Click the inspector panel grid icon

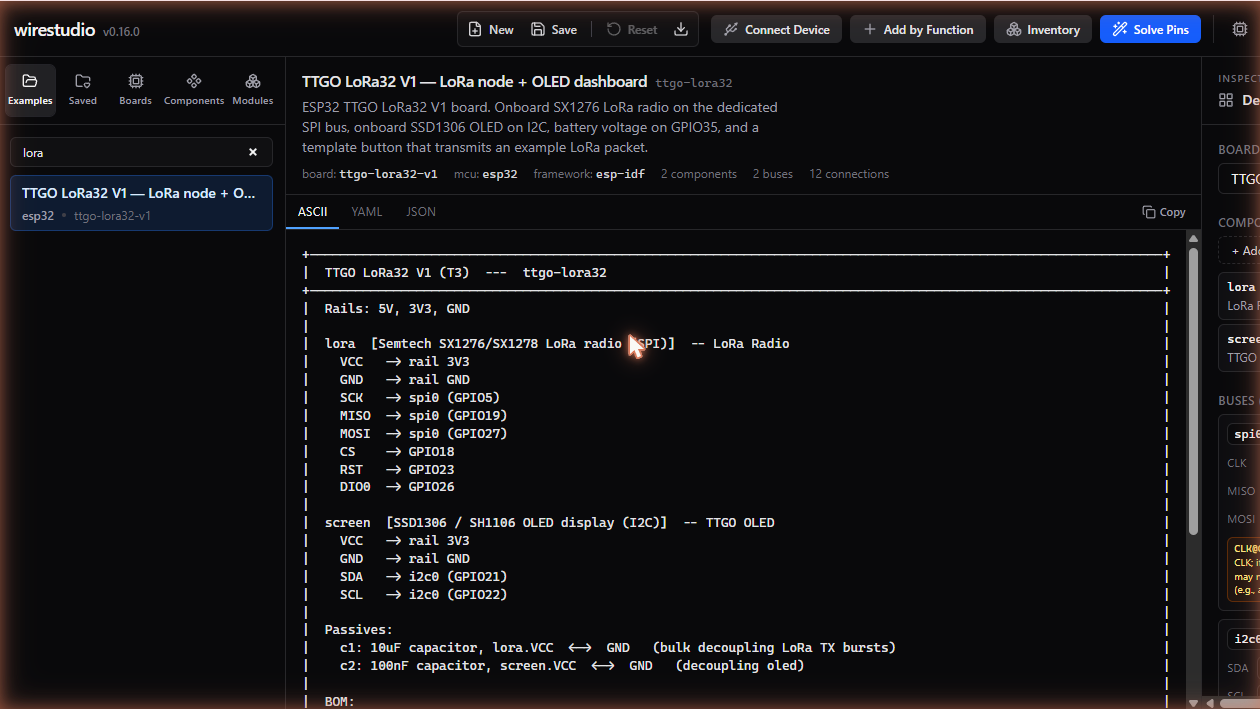pyautogui.click(x=1226, y=100)
